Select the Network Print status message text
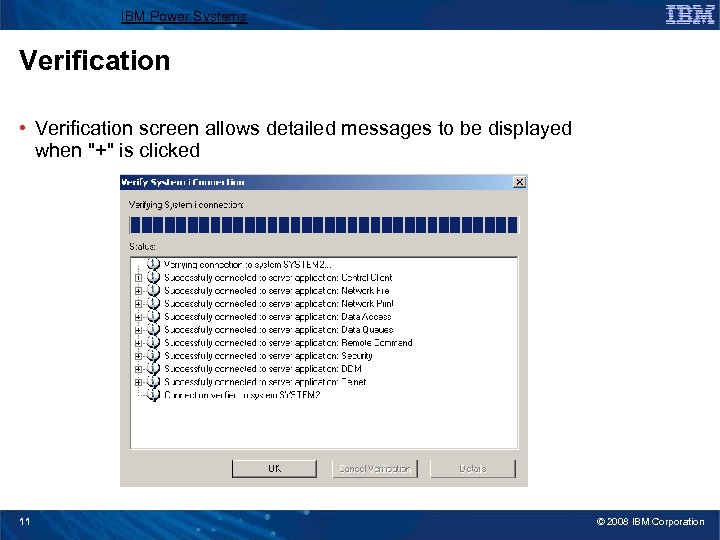Screen dimensions: 720x540 (279, 304)
